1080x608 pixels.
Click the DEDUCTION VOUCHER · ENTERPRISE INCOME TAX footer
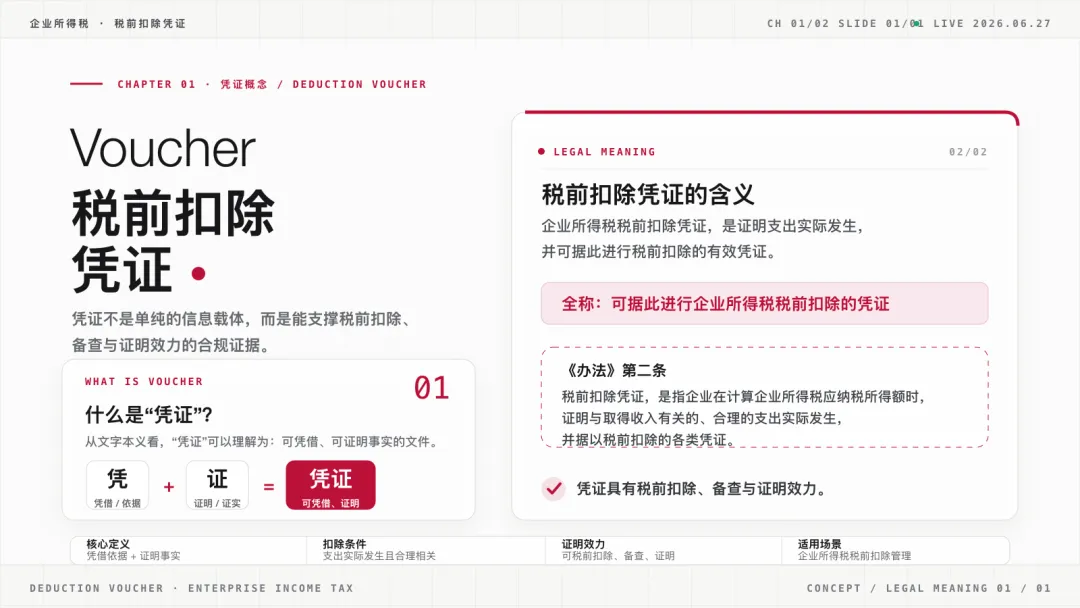[x=191, y=588]
